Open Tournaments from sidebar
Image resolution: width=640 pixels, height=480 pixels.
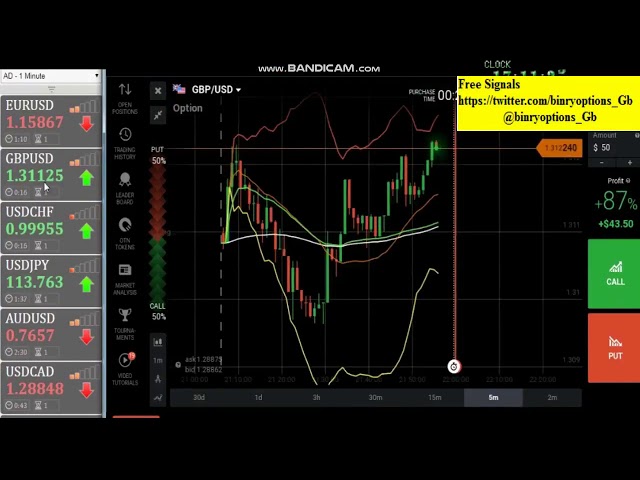click(125, 322)
